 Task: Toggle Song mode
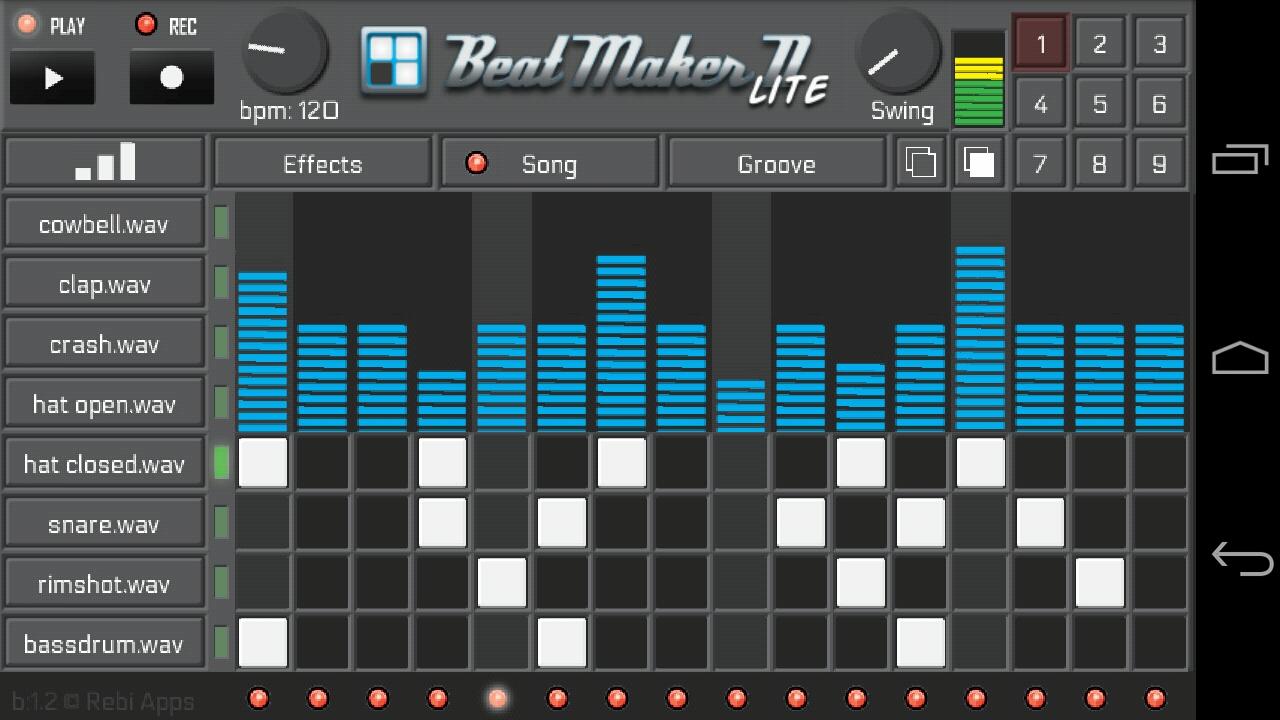click(x=549, y=163)
